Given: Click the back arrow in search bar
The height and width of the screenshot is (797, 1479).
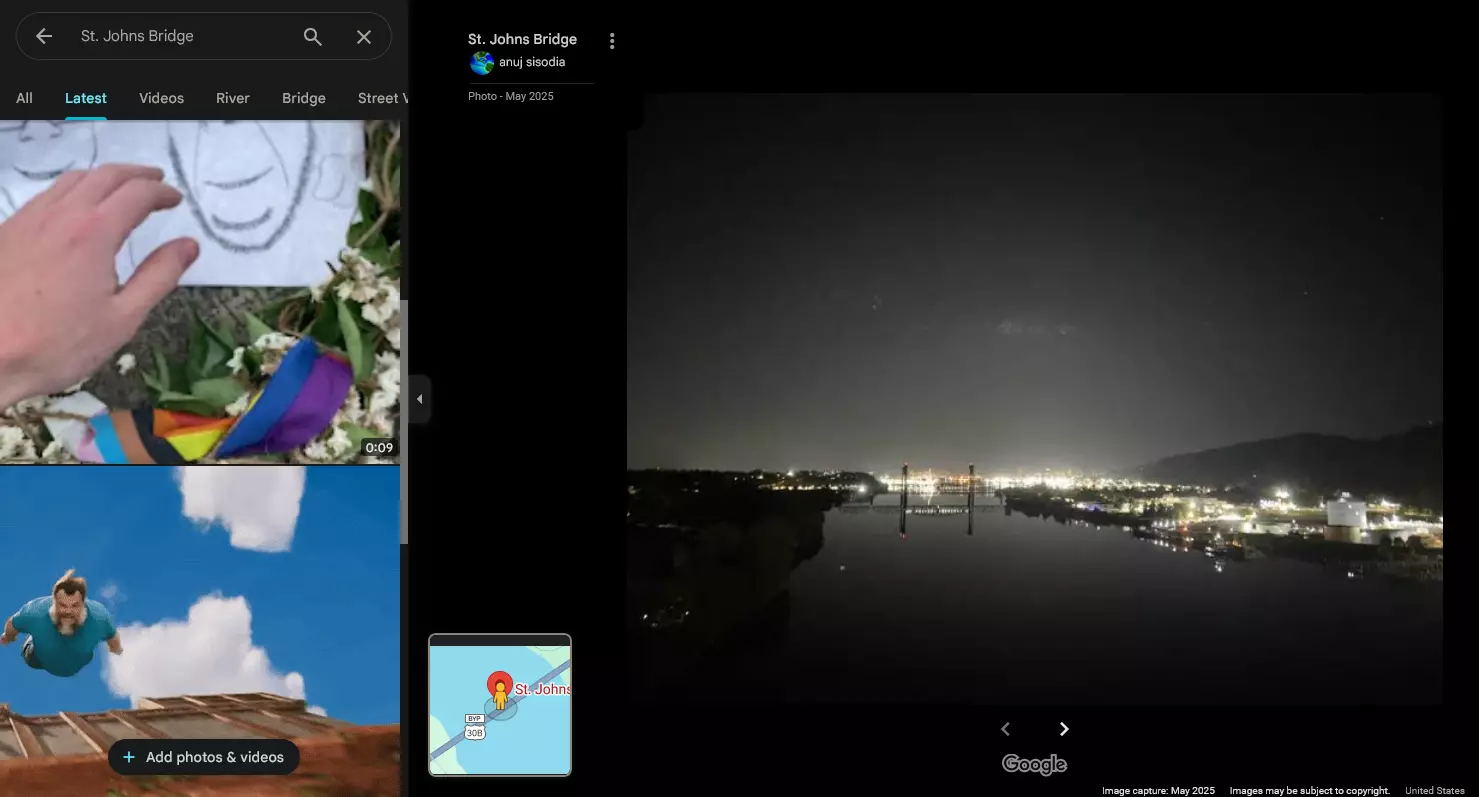Looking at the screenshot, I should pyautogui.click(x=44, y=36).
